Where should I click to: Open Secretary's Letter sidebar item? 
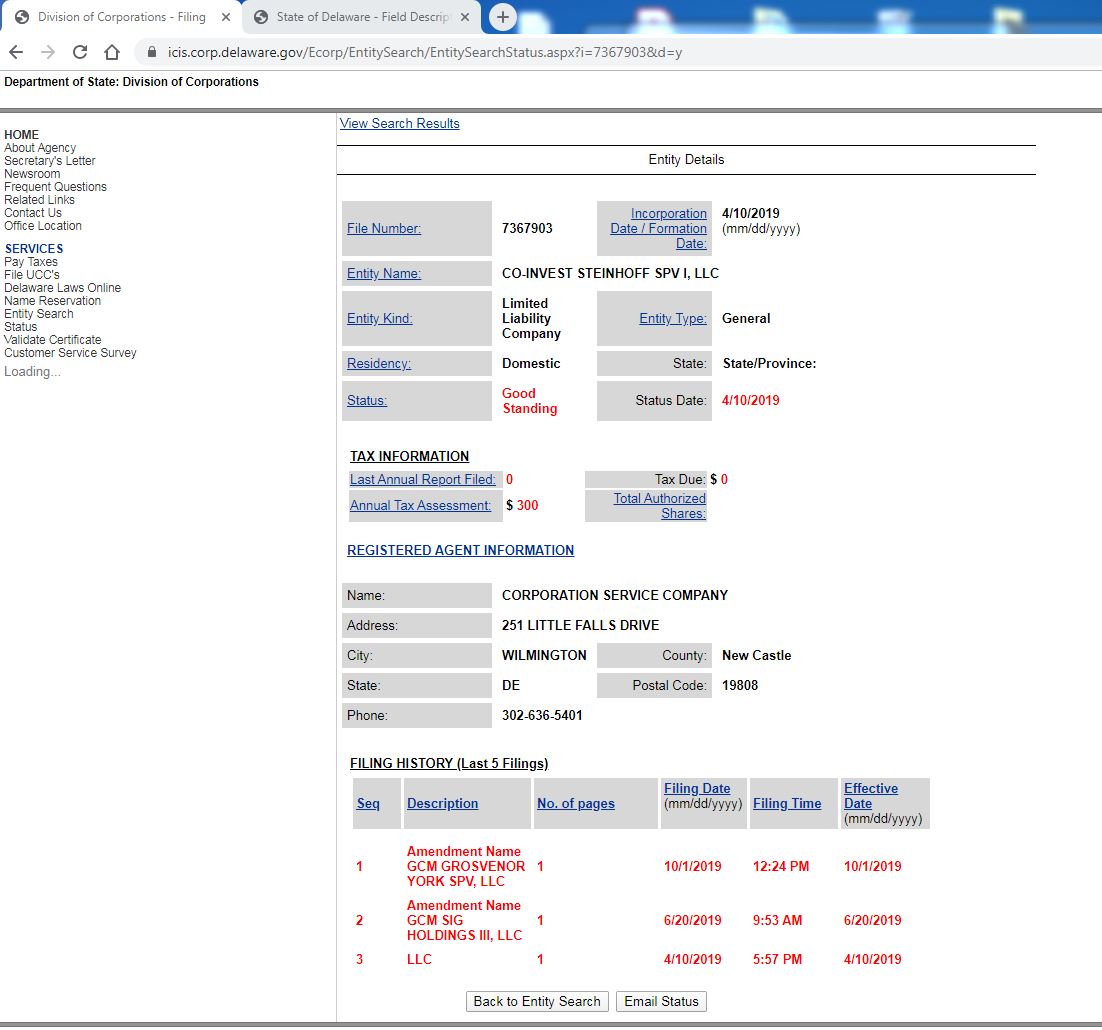click(49, 161)
